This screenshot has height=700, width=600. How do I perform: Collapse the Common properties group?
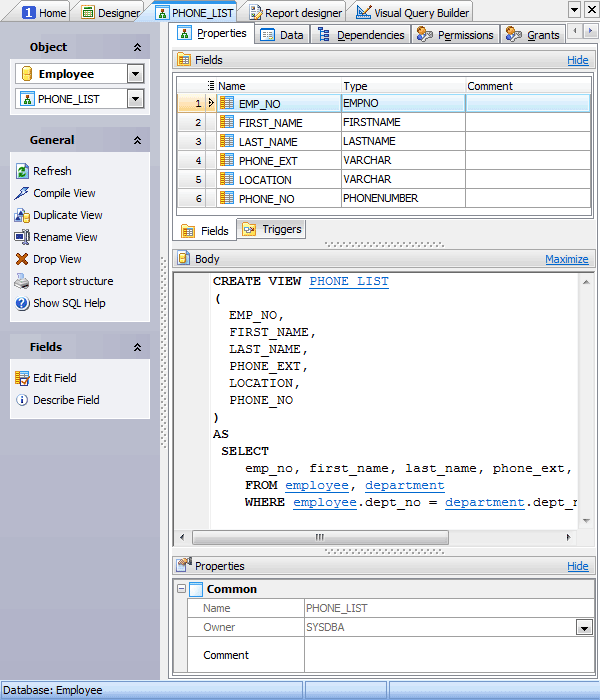181,589
